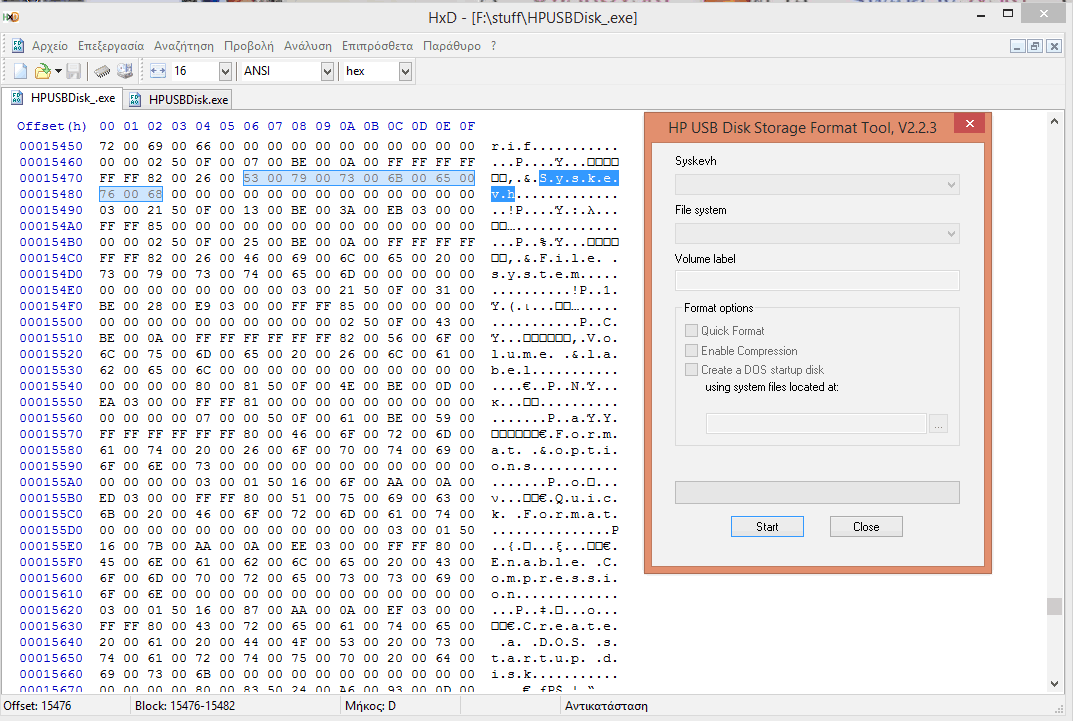Click decoded text 'k. .F.o.r.m.a.t.'
This screenshot has width=1073, height=721.
click(554, 514)
